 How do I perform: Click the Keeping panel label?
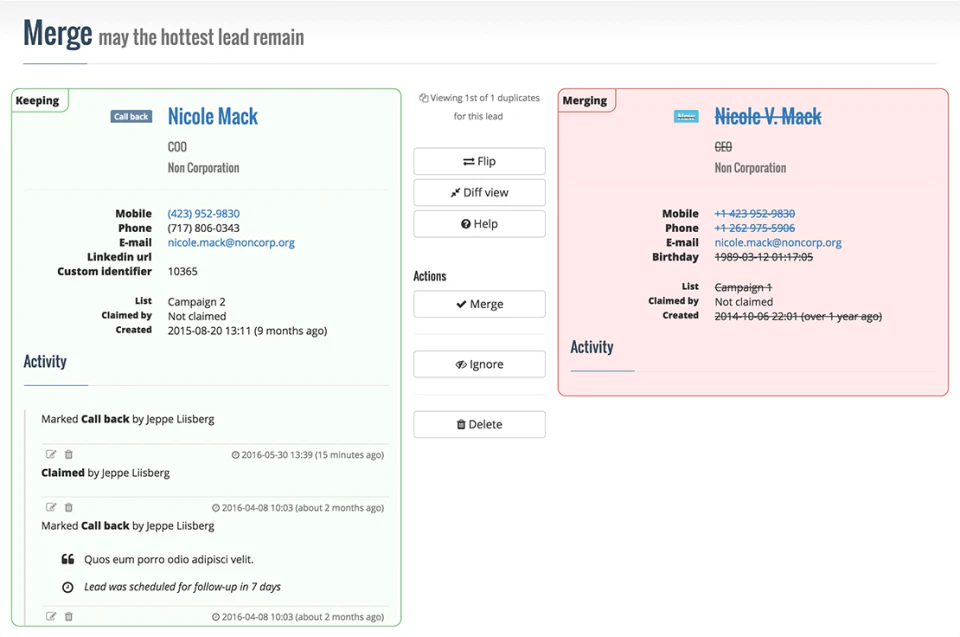tap(38, 99)
